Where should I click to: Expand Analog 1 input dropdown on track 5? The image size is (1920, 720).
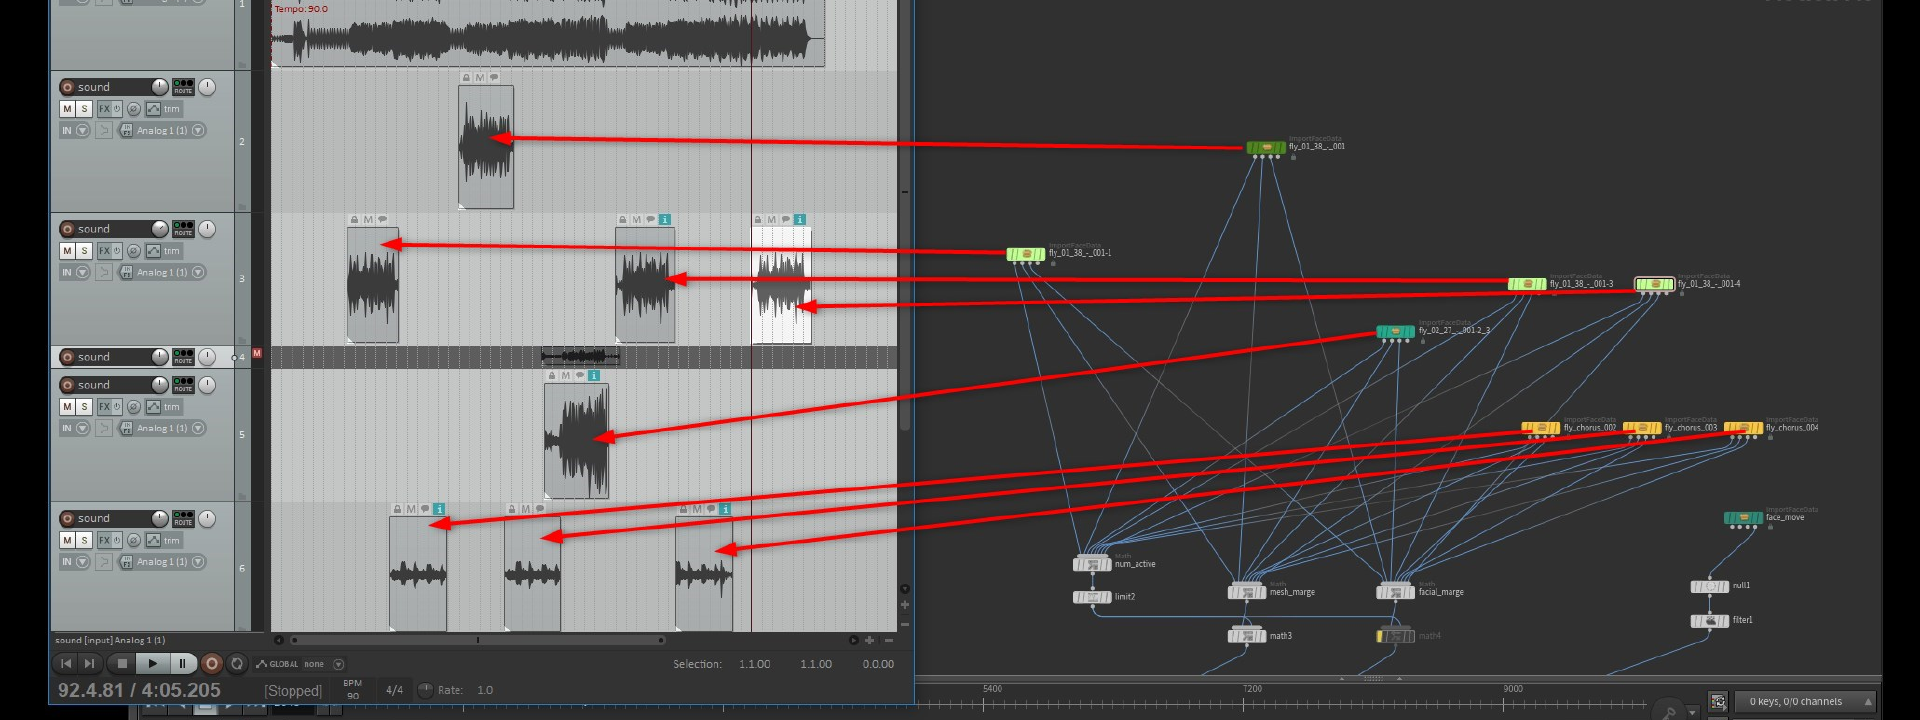[198, 428]
